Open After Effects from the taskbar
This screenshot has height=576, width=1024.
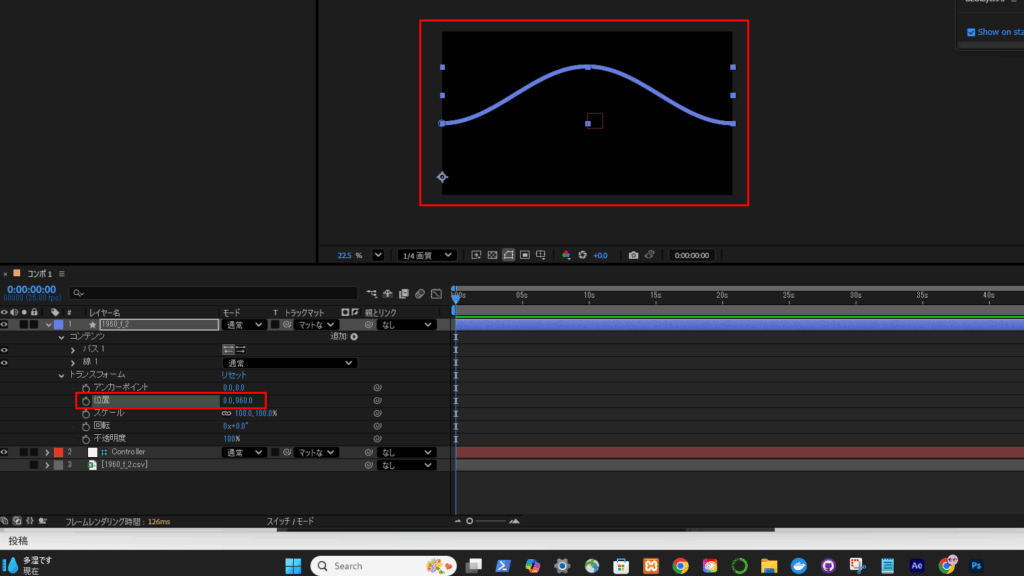coord(916,565)
